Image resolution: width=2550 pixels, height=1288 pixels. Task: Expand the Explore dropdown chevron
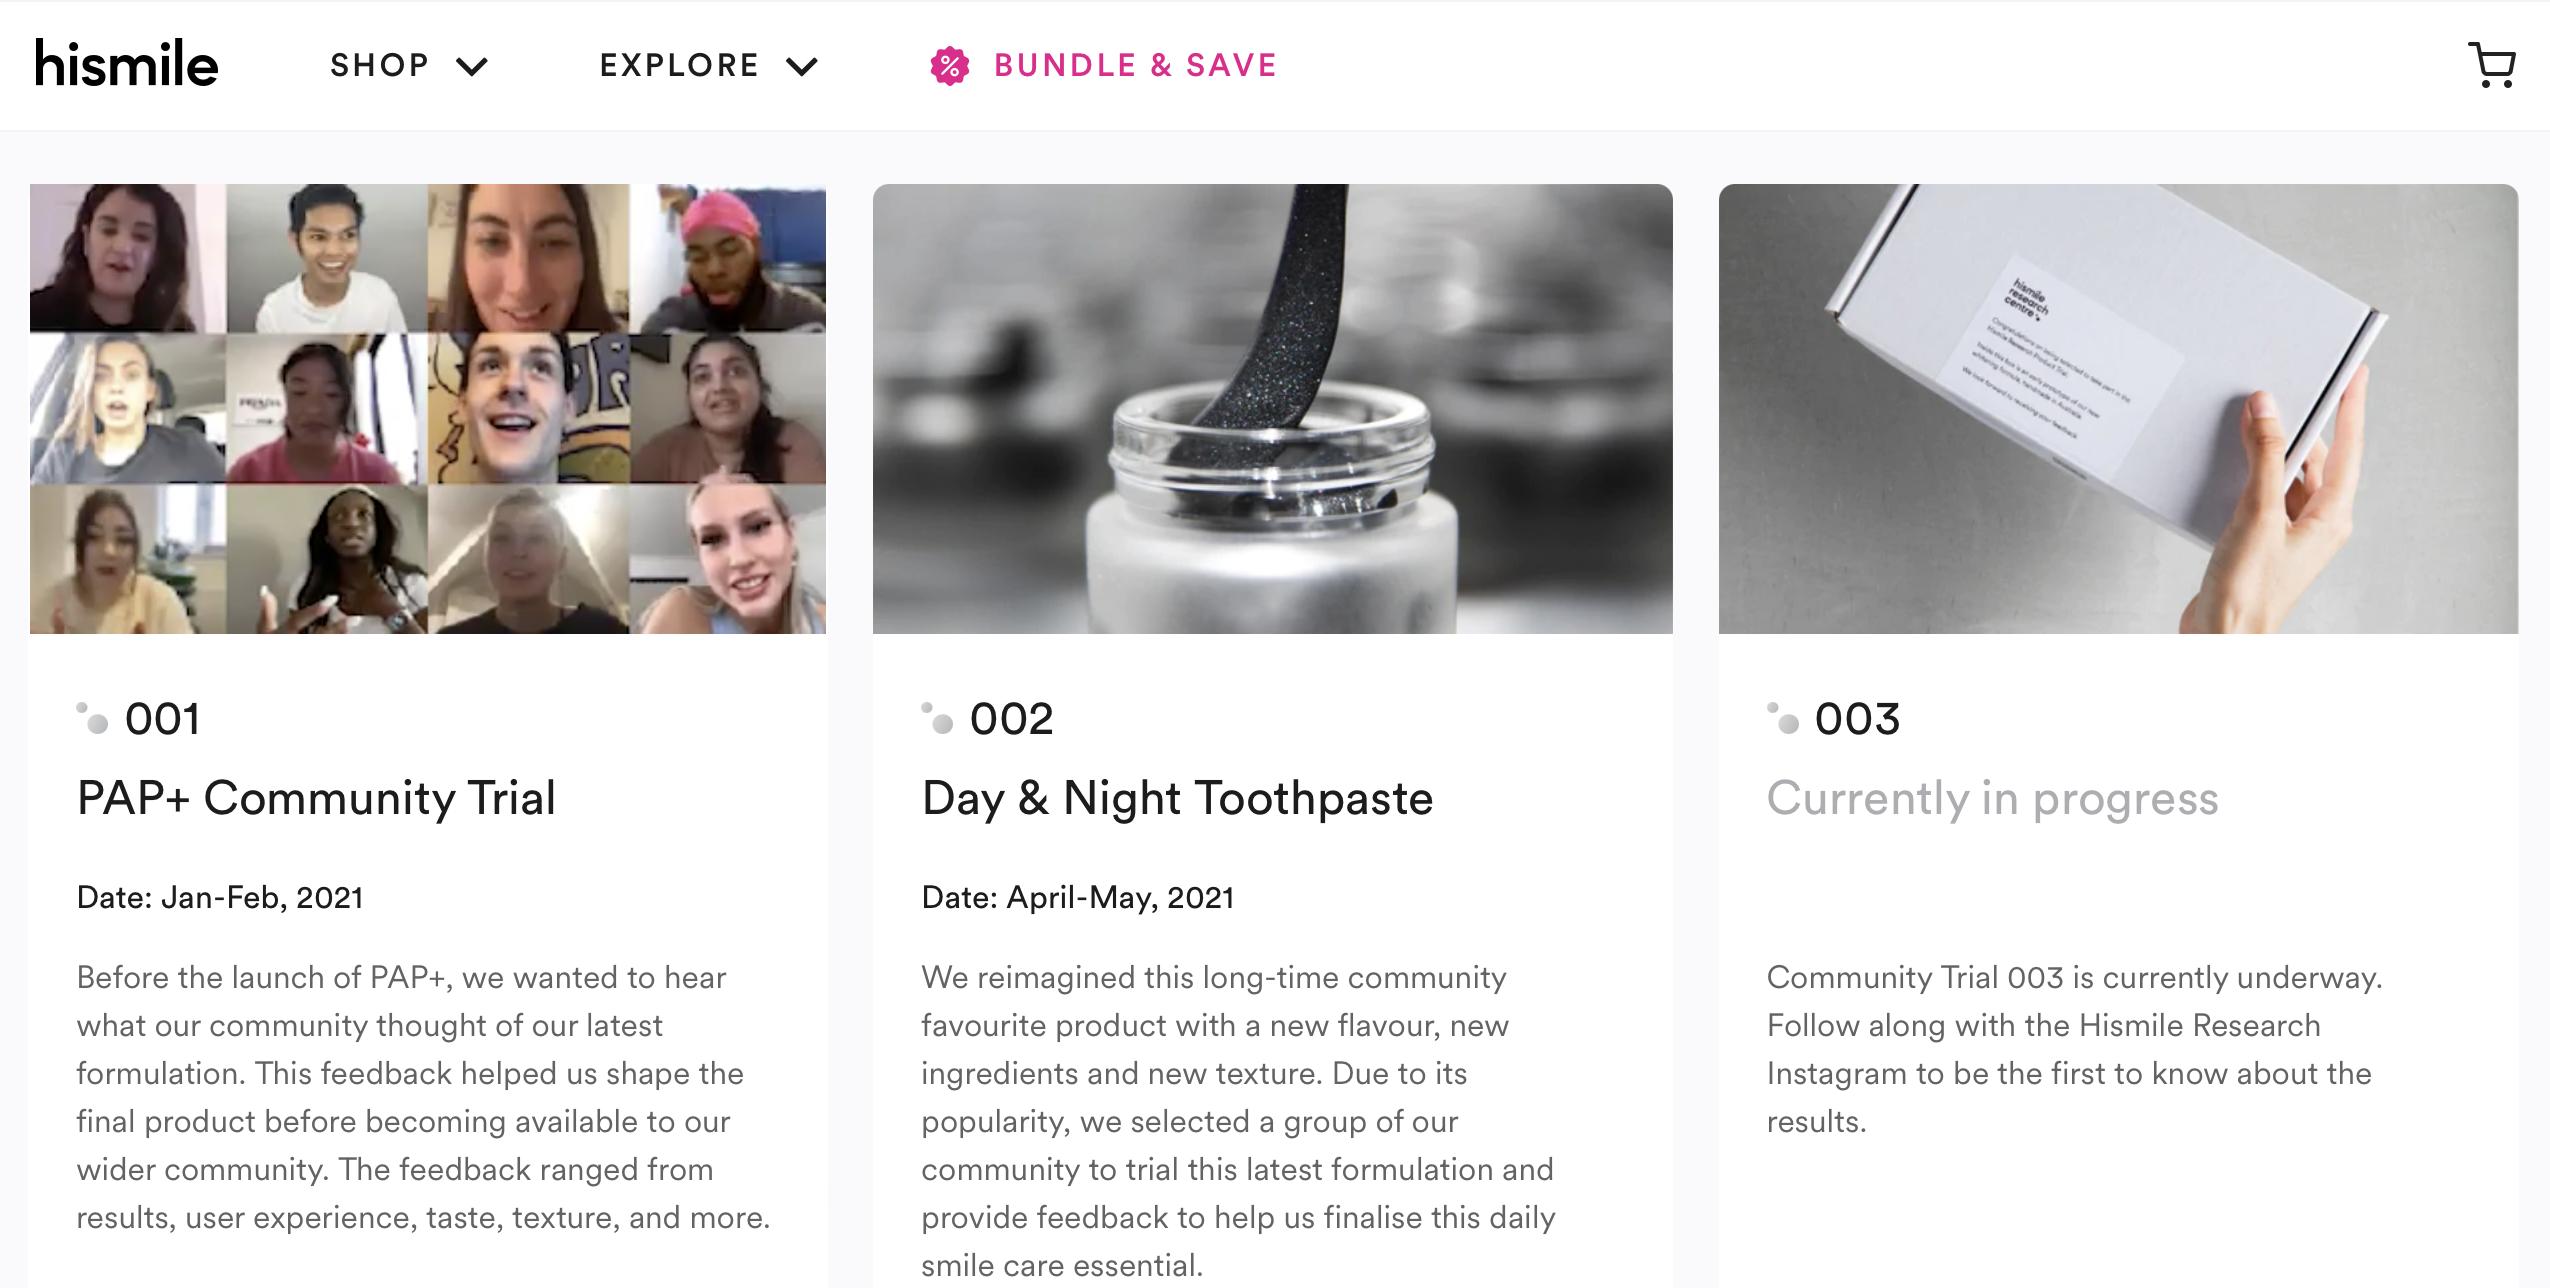802,67
